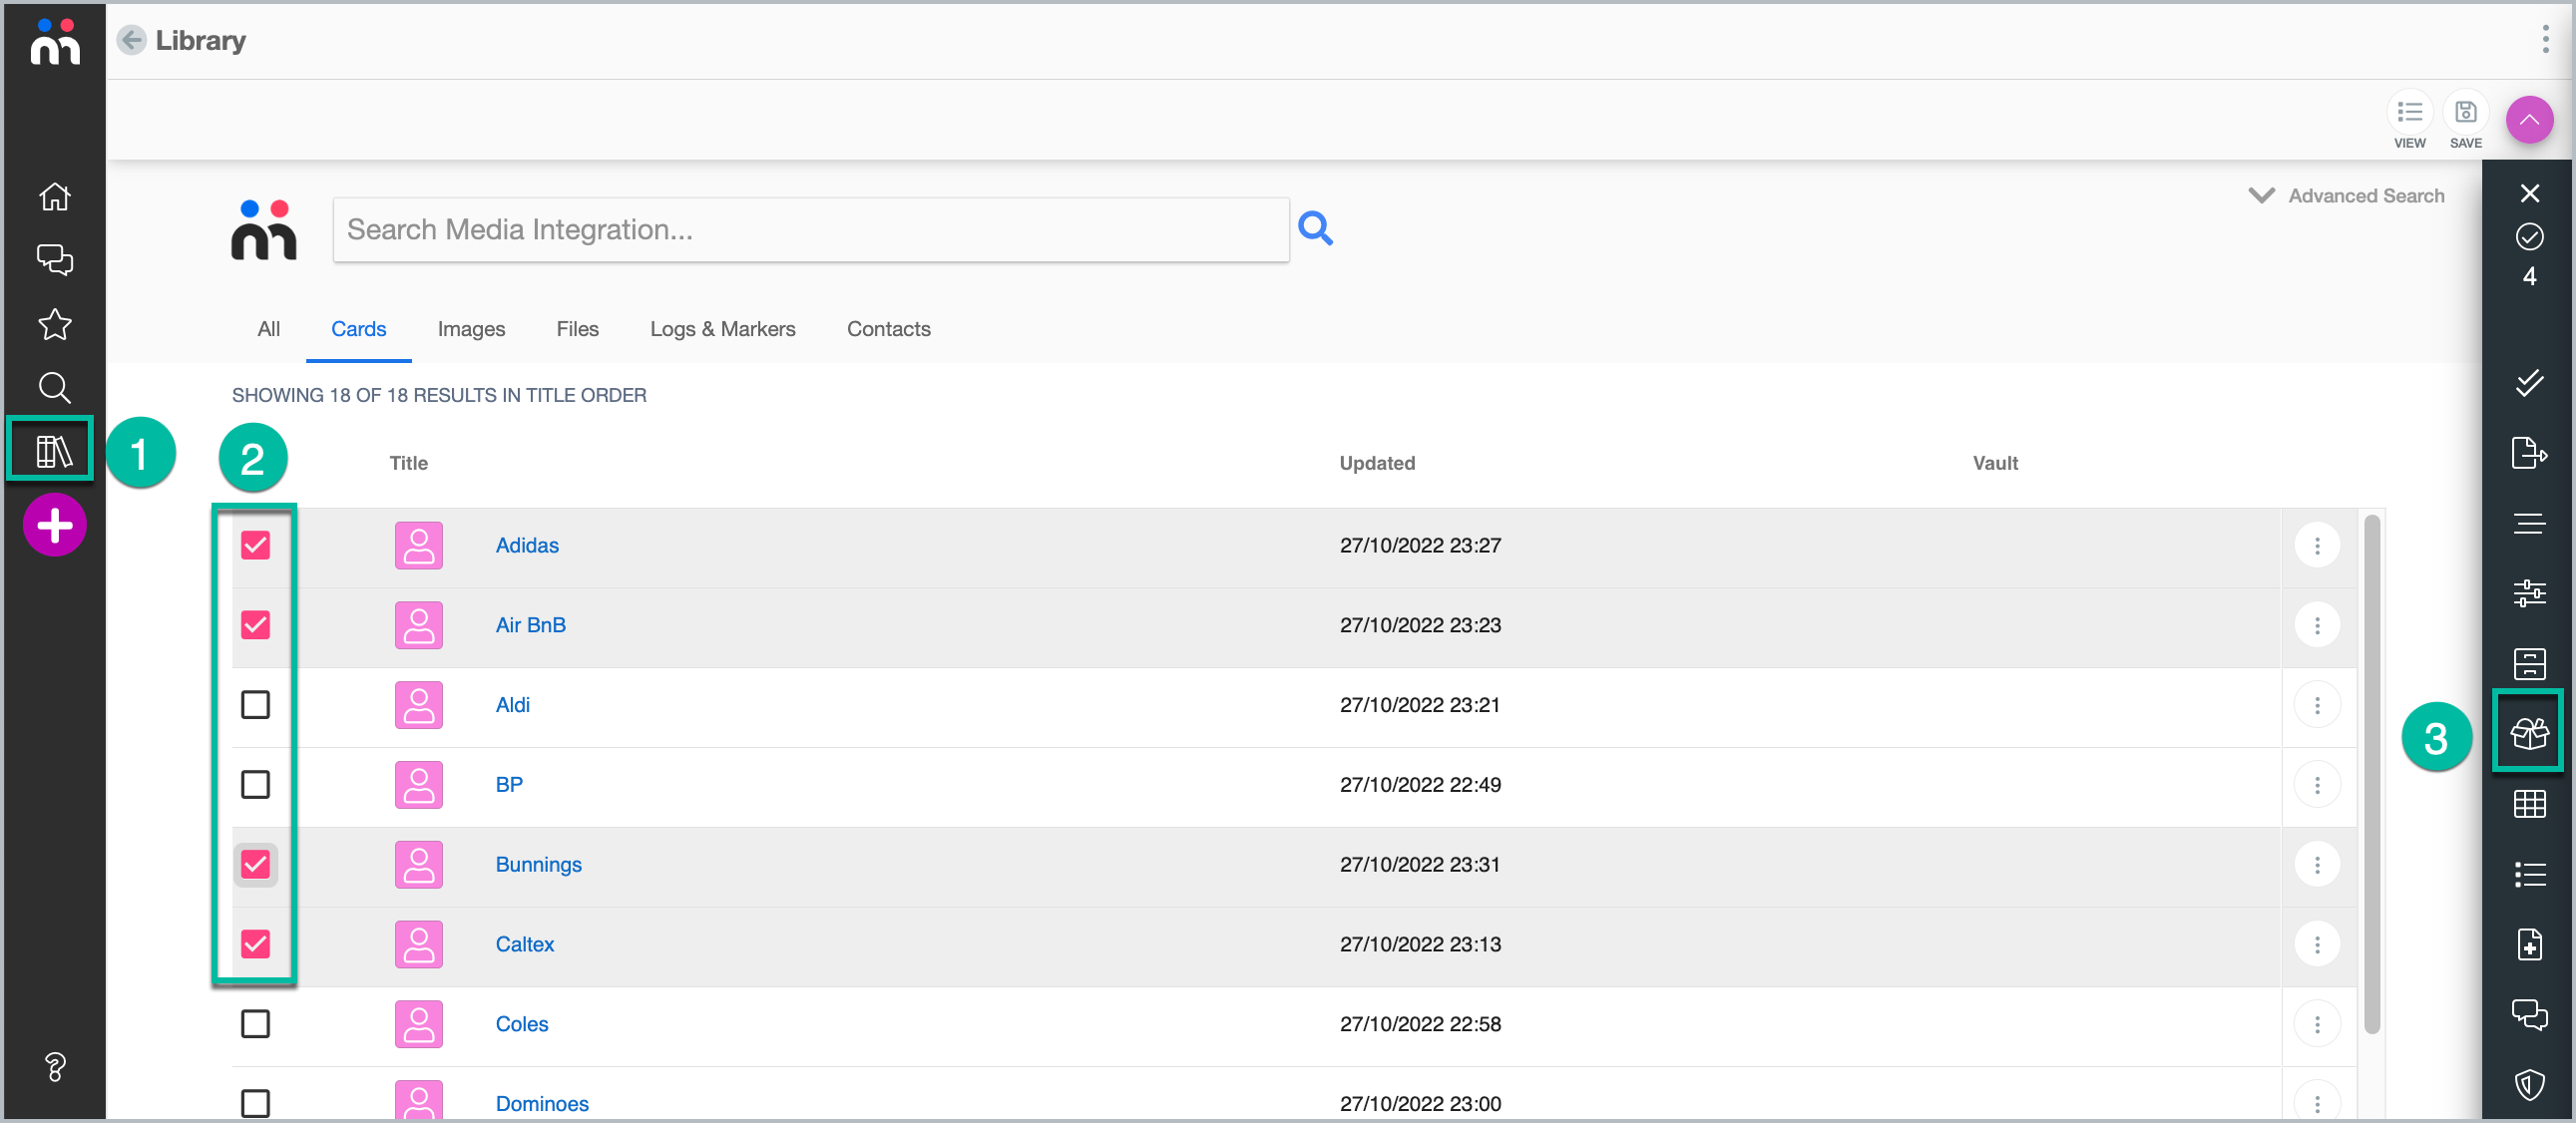Open the three-dot menu for Bunnings row
The image size is (2576, 1123).
(2316, 864)
